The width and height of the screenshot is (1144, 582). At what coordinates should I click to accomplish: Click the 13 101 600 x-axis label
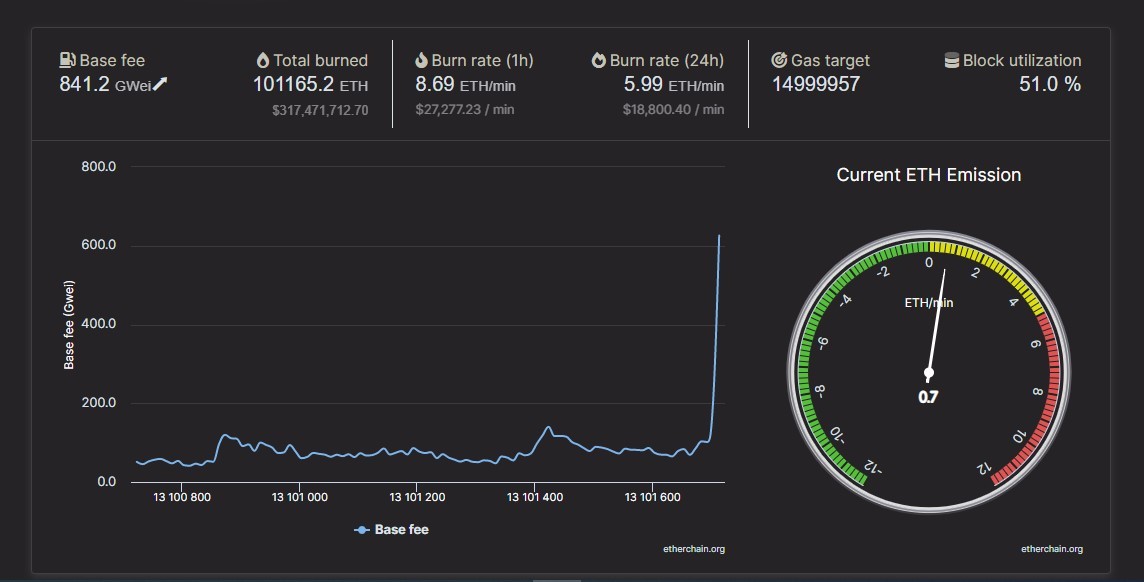coord(652,497)
